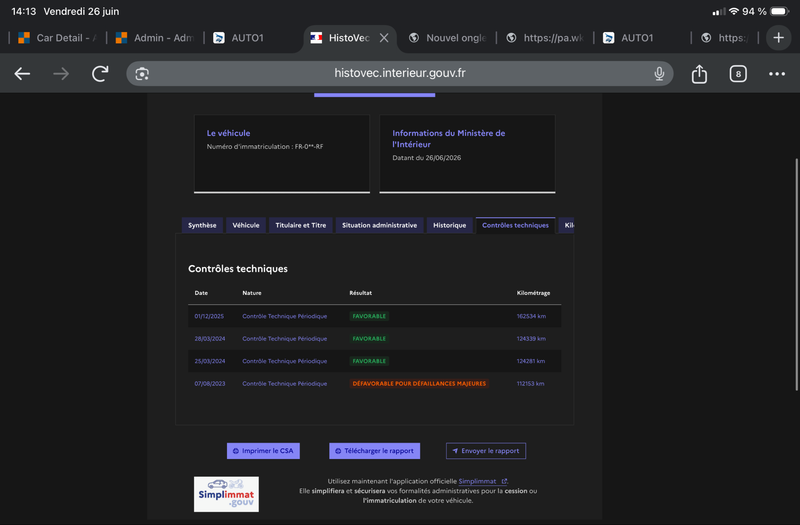Switch to the Car Detail tab
800x525 pixels.
(57, 38)
